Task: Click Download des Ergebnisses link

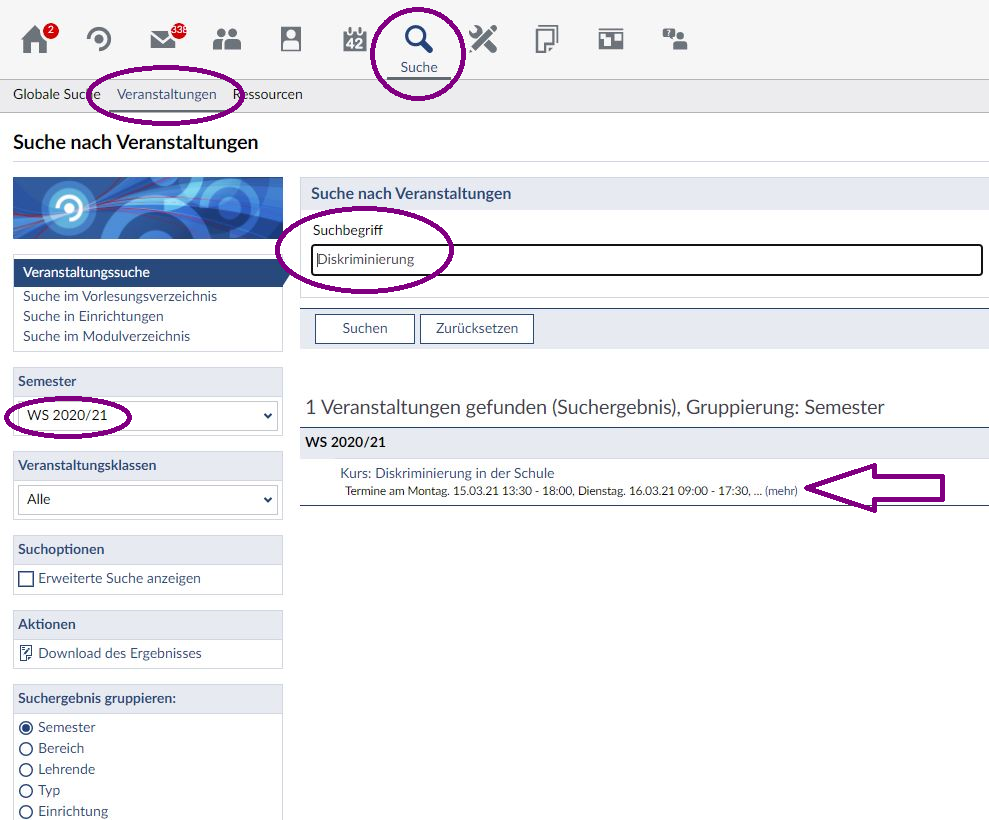Action: 120,653
